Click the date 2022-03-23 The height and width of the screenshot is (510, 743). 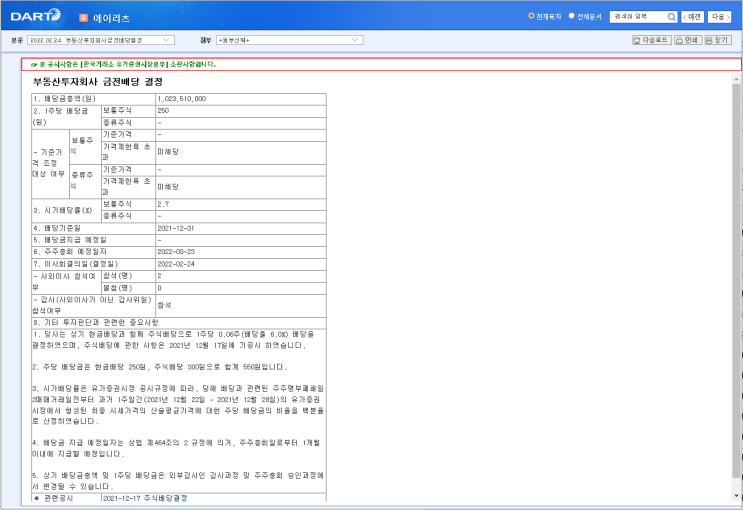pos(176,252)
